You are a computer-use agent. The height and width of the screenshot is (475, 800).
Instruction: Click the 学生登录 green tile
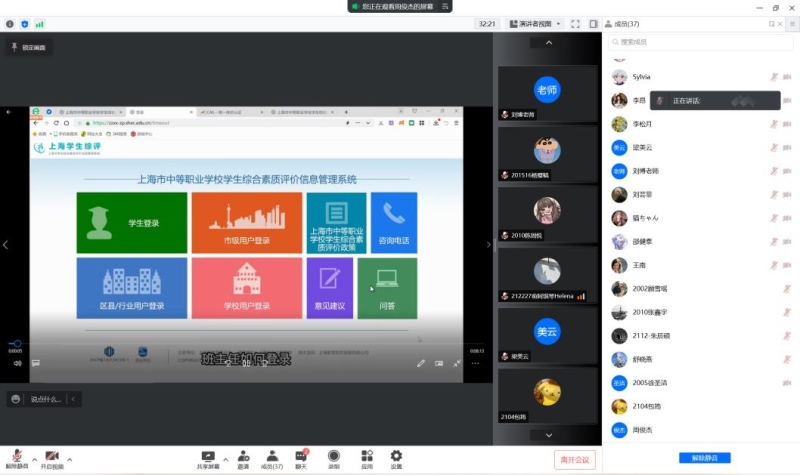pos(132,223)
